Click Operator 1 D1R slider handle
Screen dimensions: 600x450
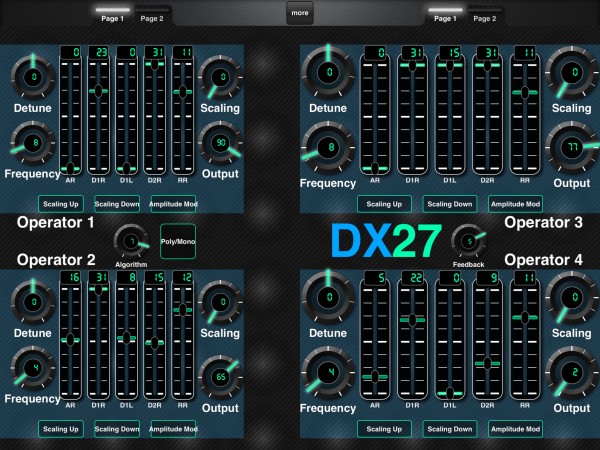pyautogui.click(x=98, y=91)
